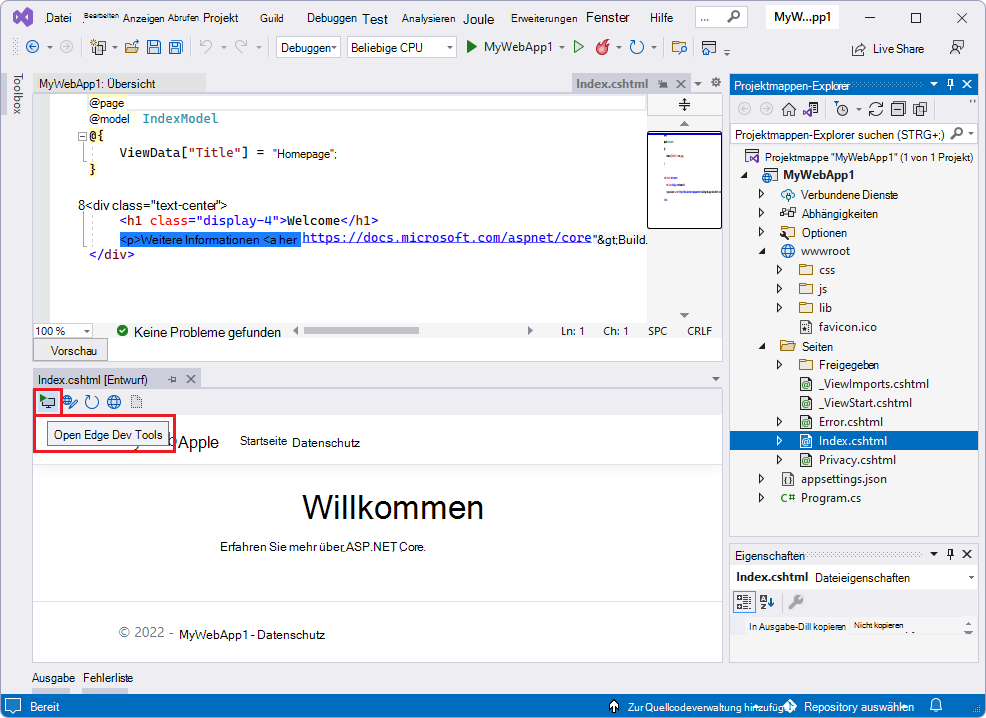The image size is (986, 718).
Task: Open the 100% zoom level selector
Action: tap(60, 330)
